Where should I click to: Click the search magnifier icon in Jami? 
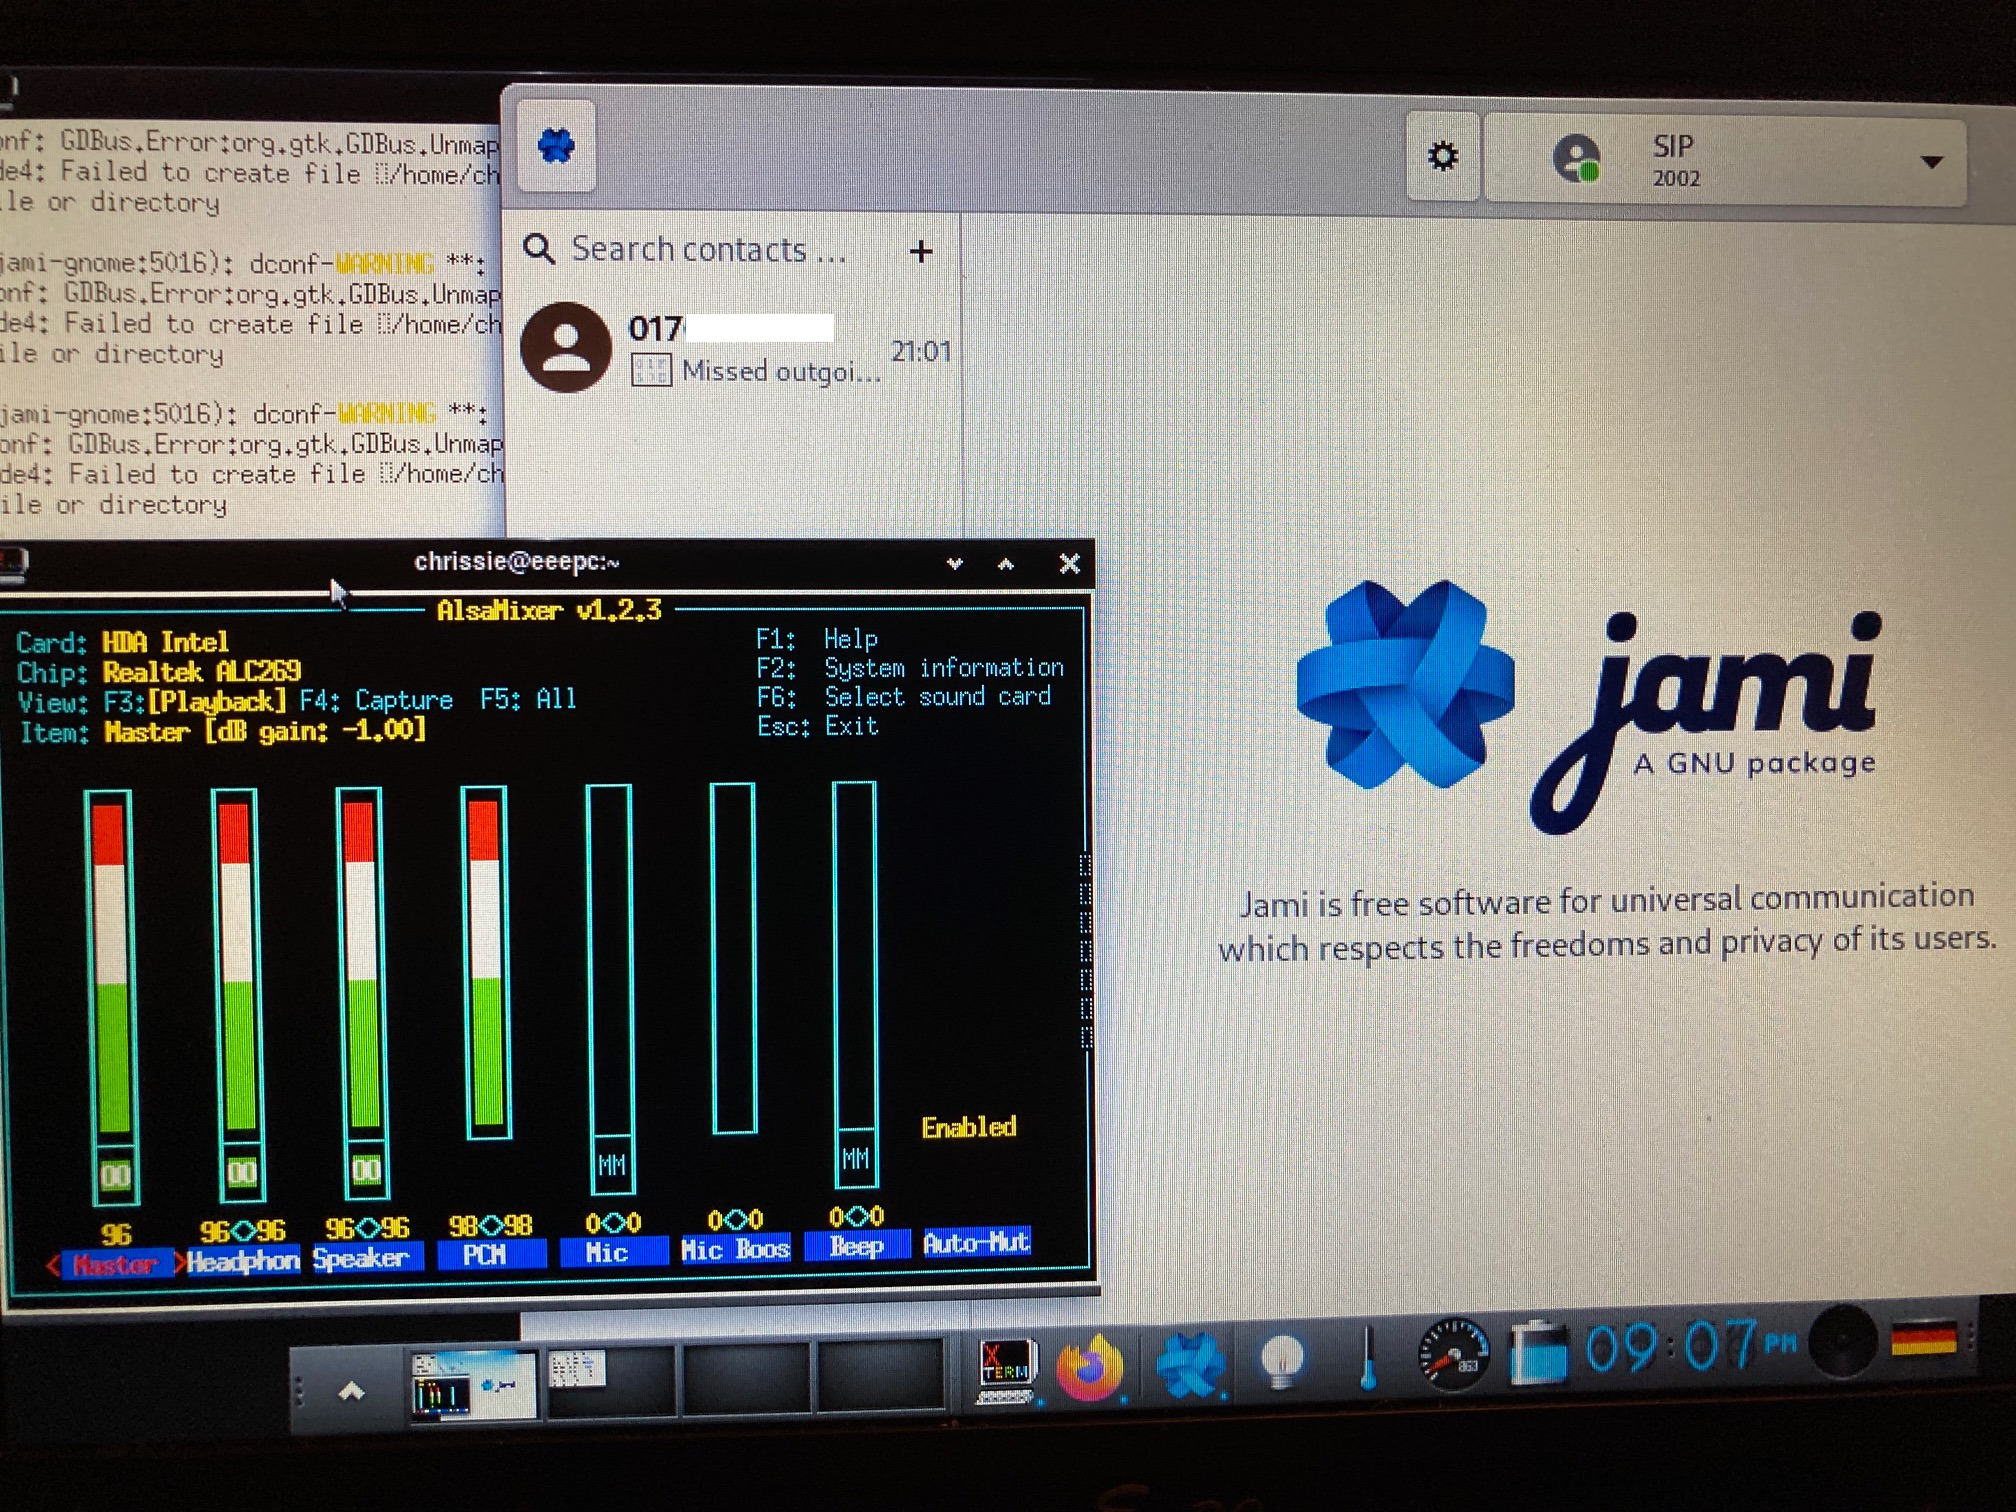point(539,248)
